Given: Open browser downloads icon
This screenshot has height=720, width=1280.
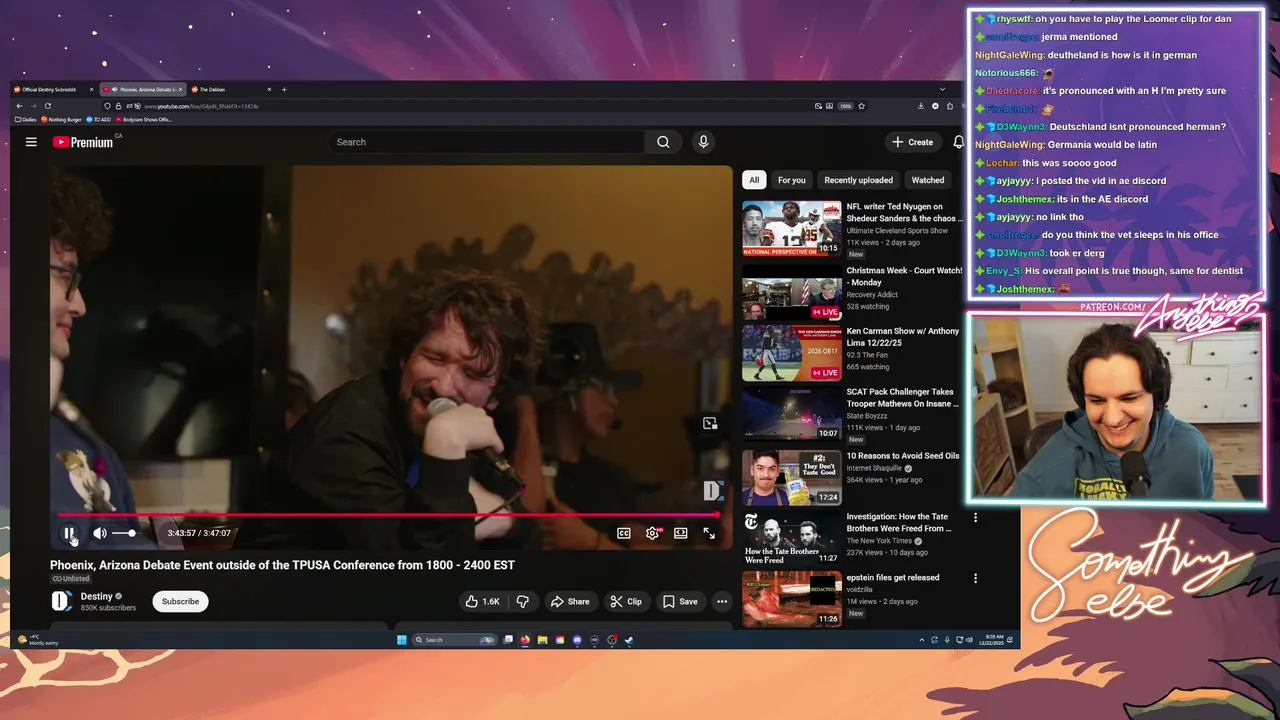Looking at the screenshot, I should coord(921,106).
